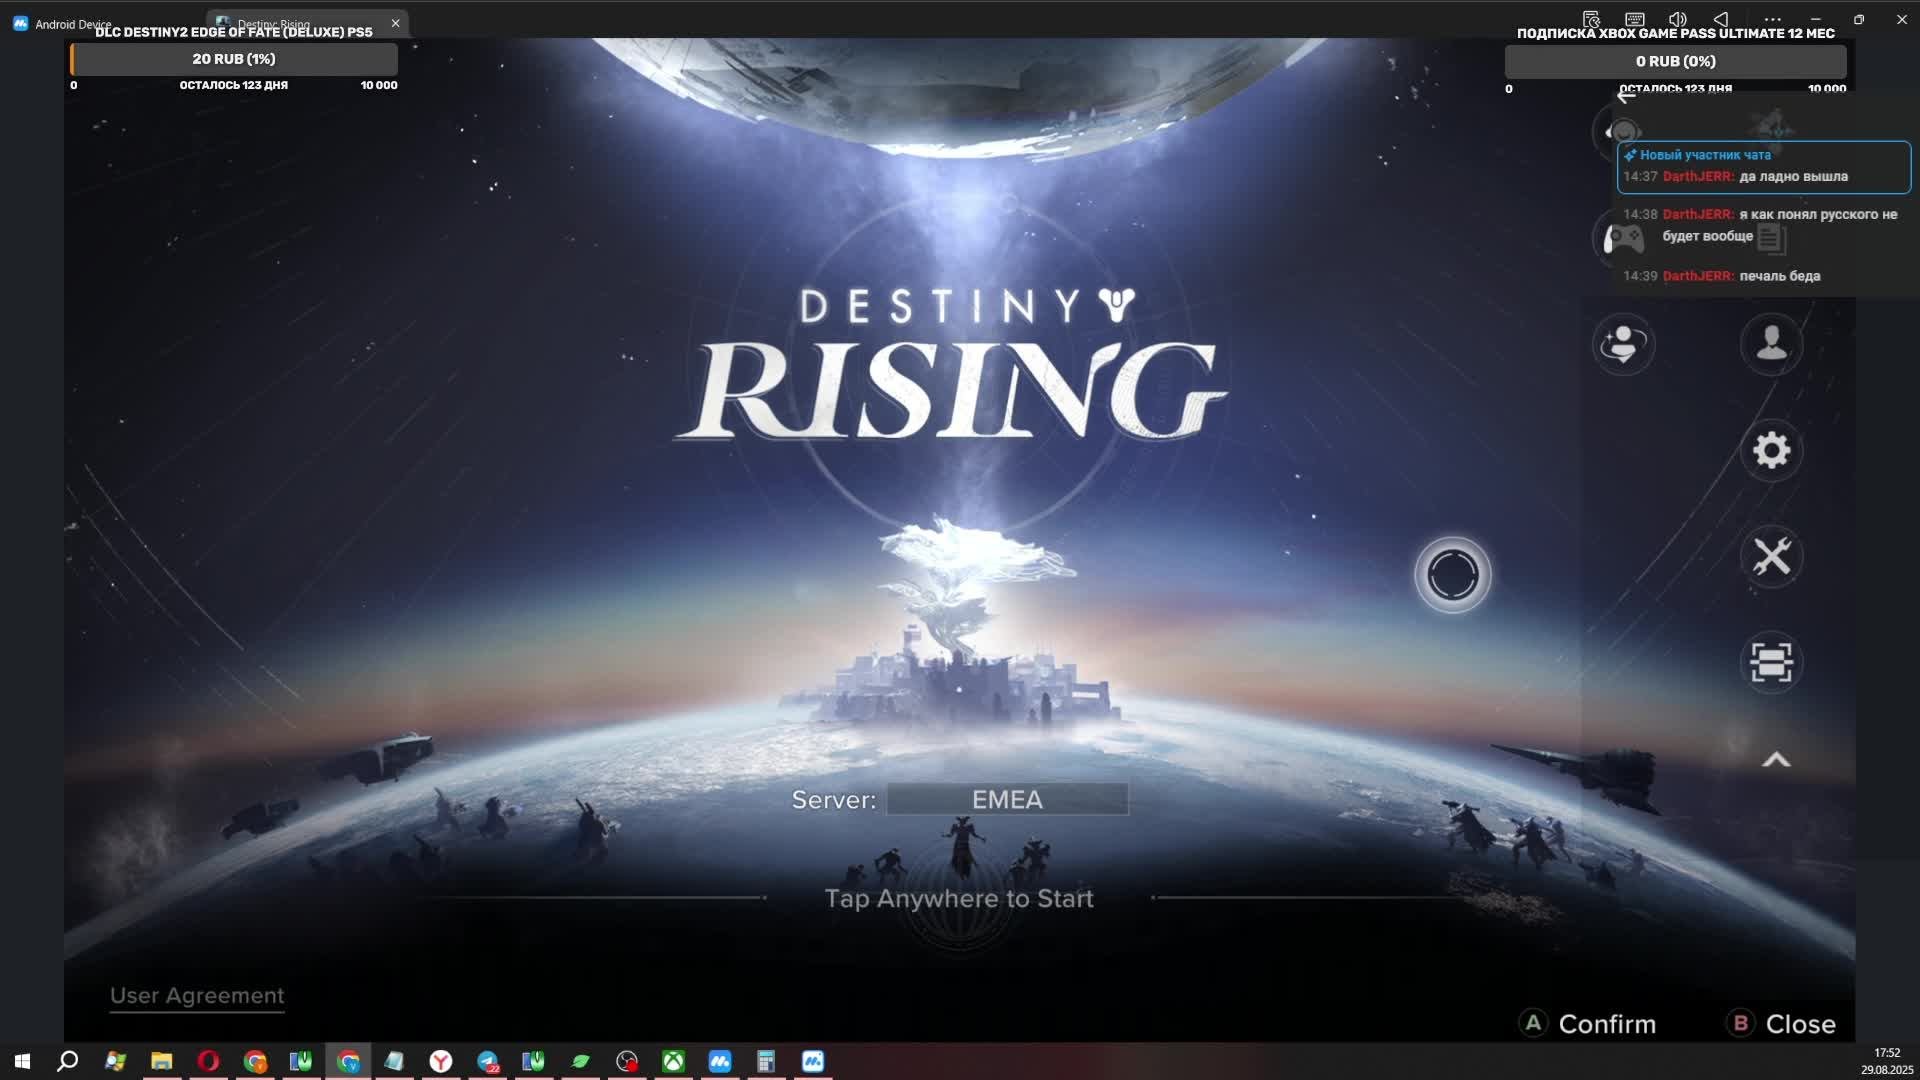Screen dimensions: 1920x1080
Task: Toggle the on-screen keyboard icon
Action: tap(1635, 19)
